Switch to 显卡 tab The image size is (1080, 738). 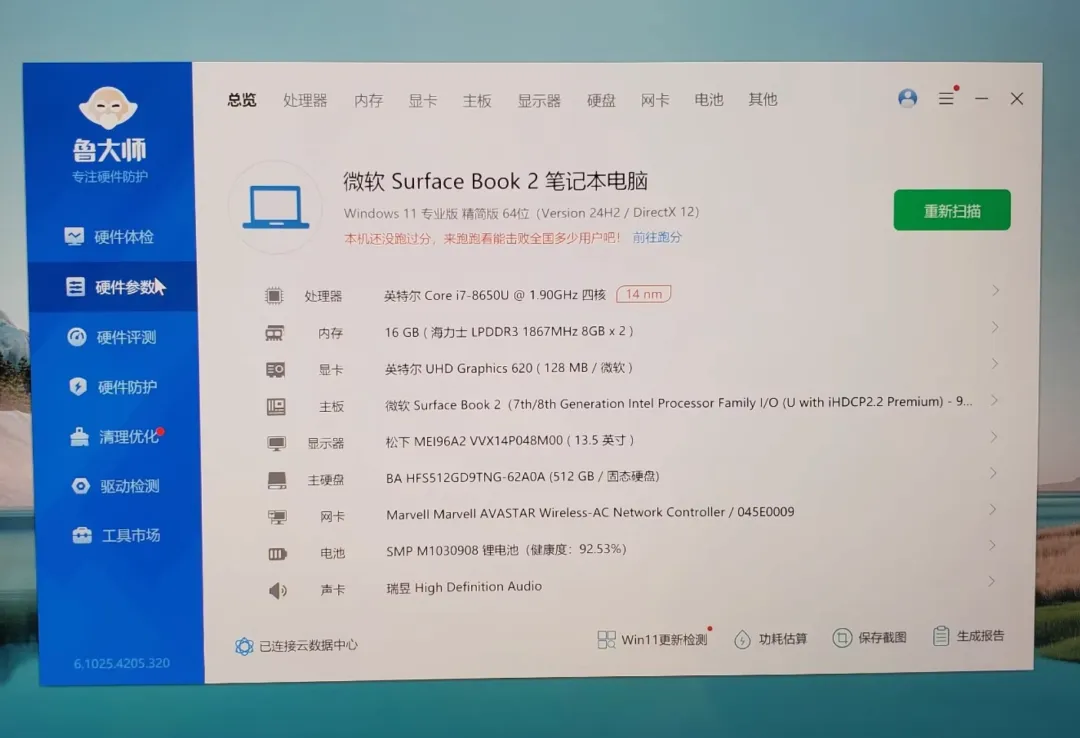pos(423,101)
